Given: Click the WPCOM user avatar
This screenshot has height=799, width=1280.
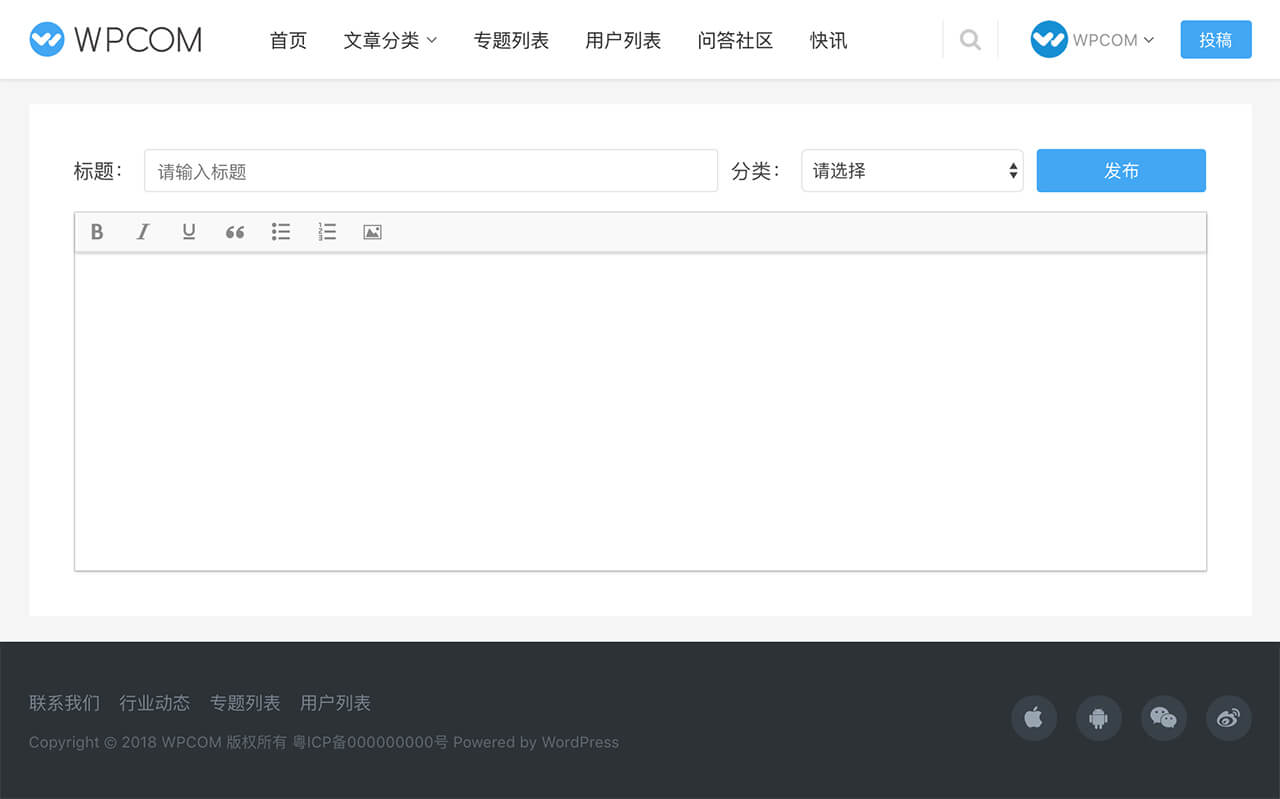Looking at the screenshot, I should pyautogui.click(x=1049, y=40).
